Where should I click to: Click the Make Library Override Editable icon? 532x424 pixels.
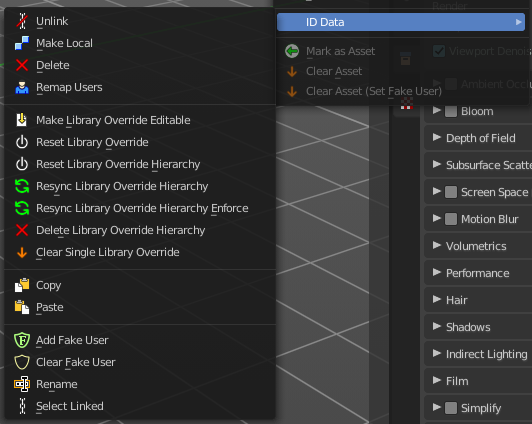[x=22, y=120]
